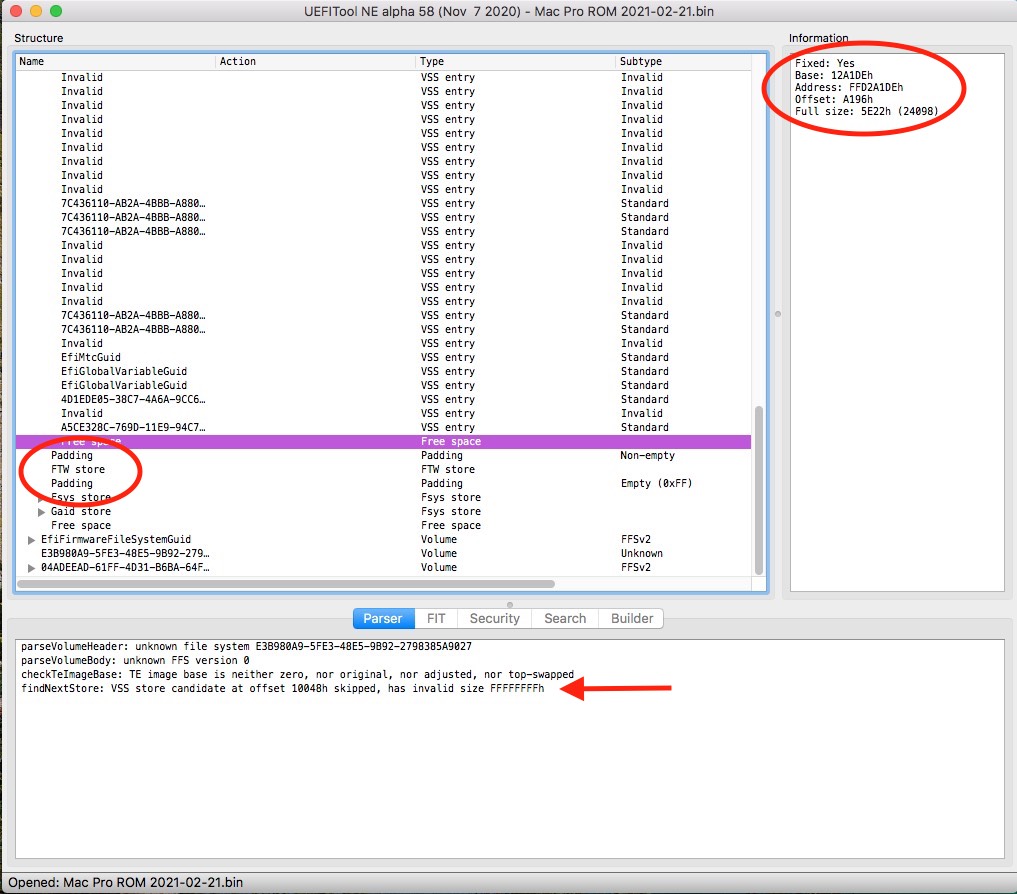Viewport: 1017px width, 894px height.
Task: Open the Security tab
Action: tap(494, 618)
